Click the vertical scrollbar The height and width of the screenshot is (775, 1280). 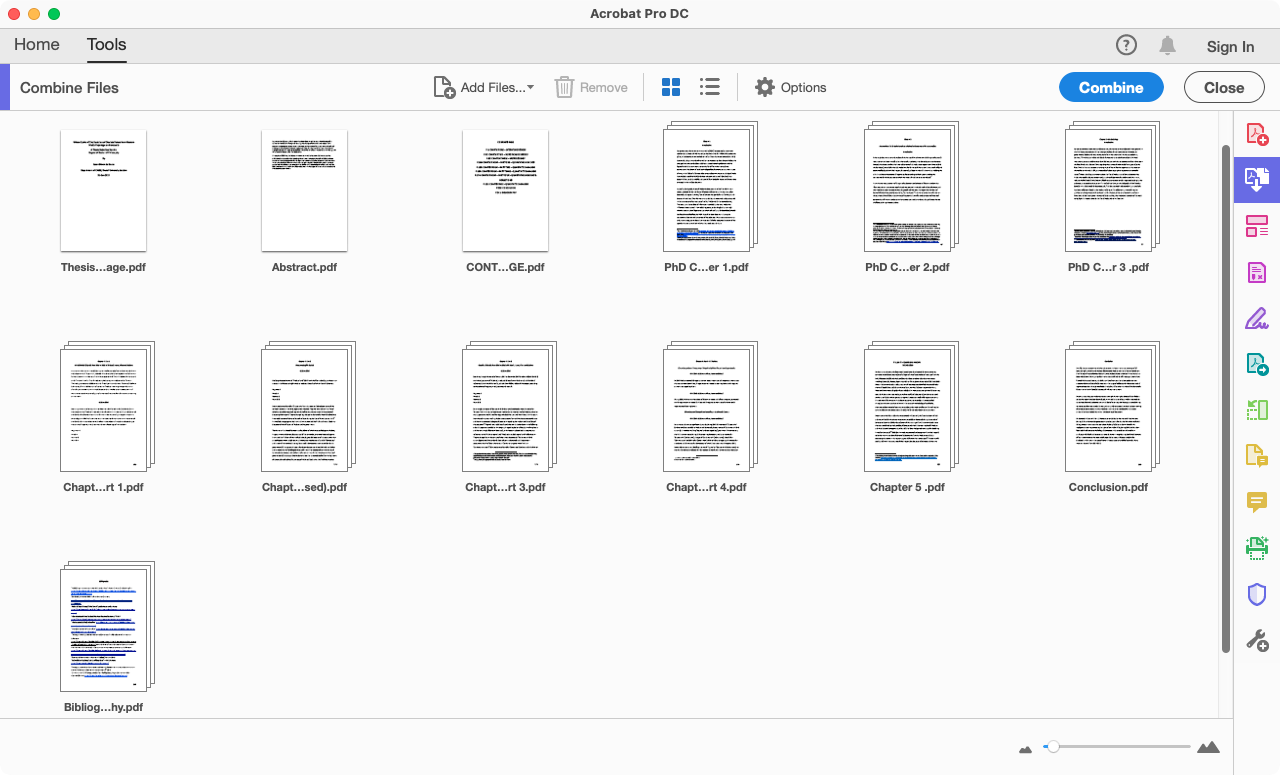click(x=1226, y=398)
